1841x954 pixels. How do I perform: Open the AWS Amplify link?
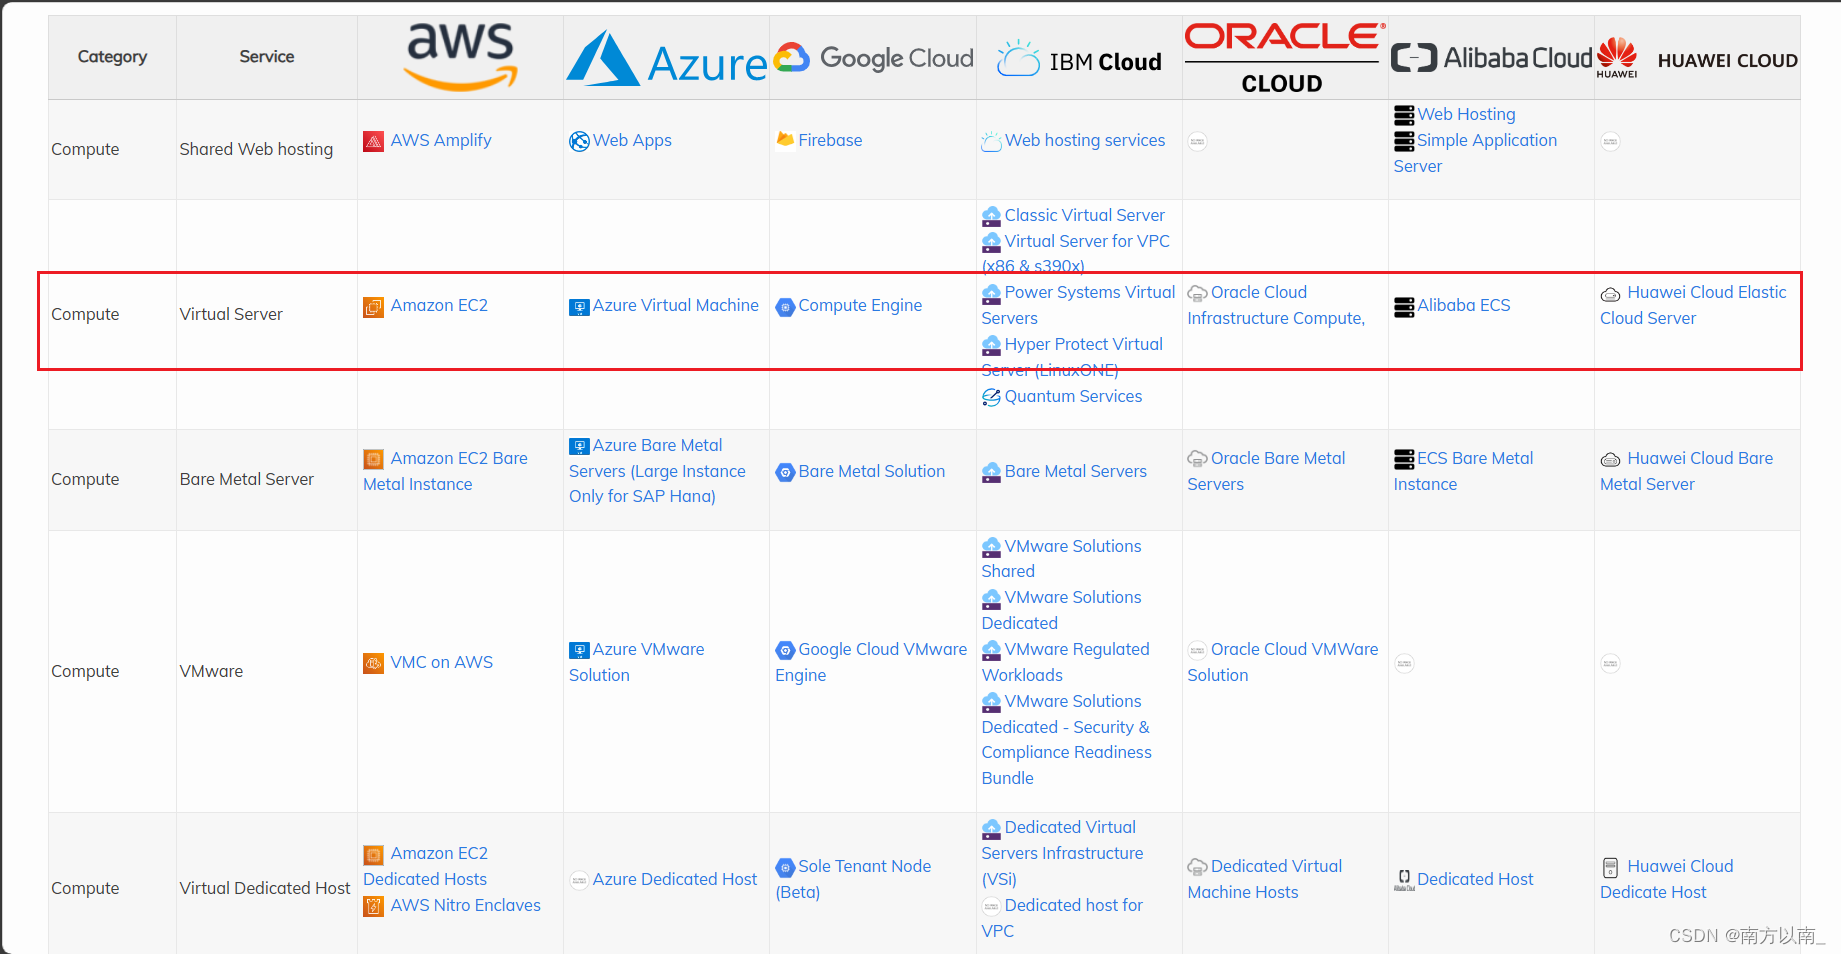pyautogui.click(x=441, y=140)
